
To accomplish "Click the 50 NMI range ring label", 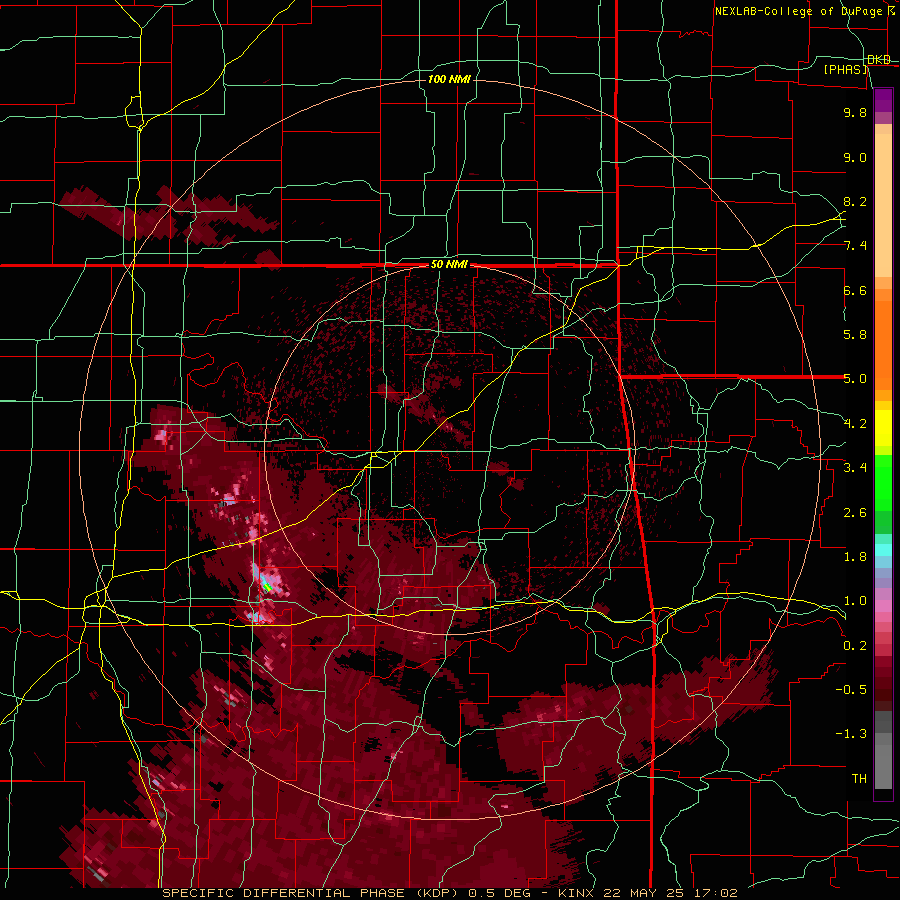I will coord(449,265).
